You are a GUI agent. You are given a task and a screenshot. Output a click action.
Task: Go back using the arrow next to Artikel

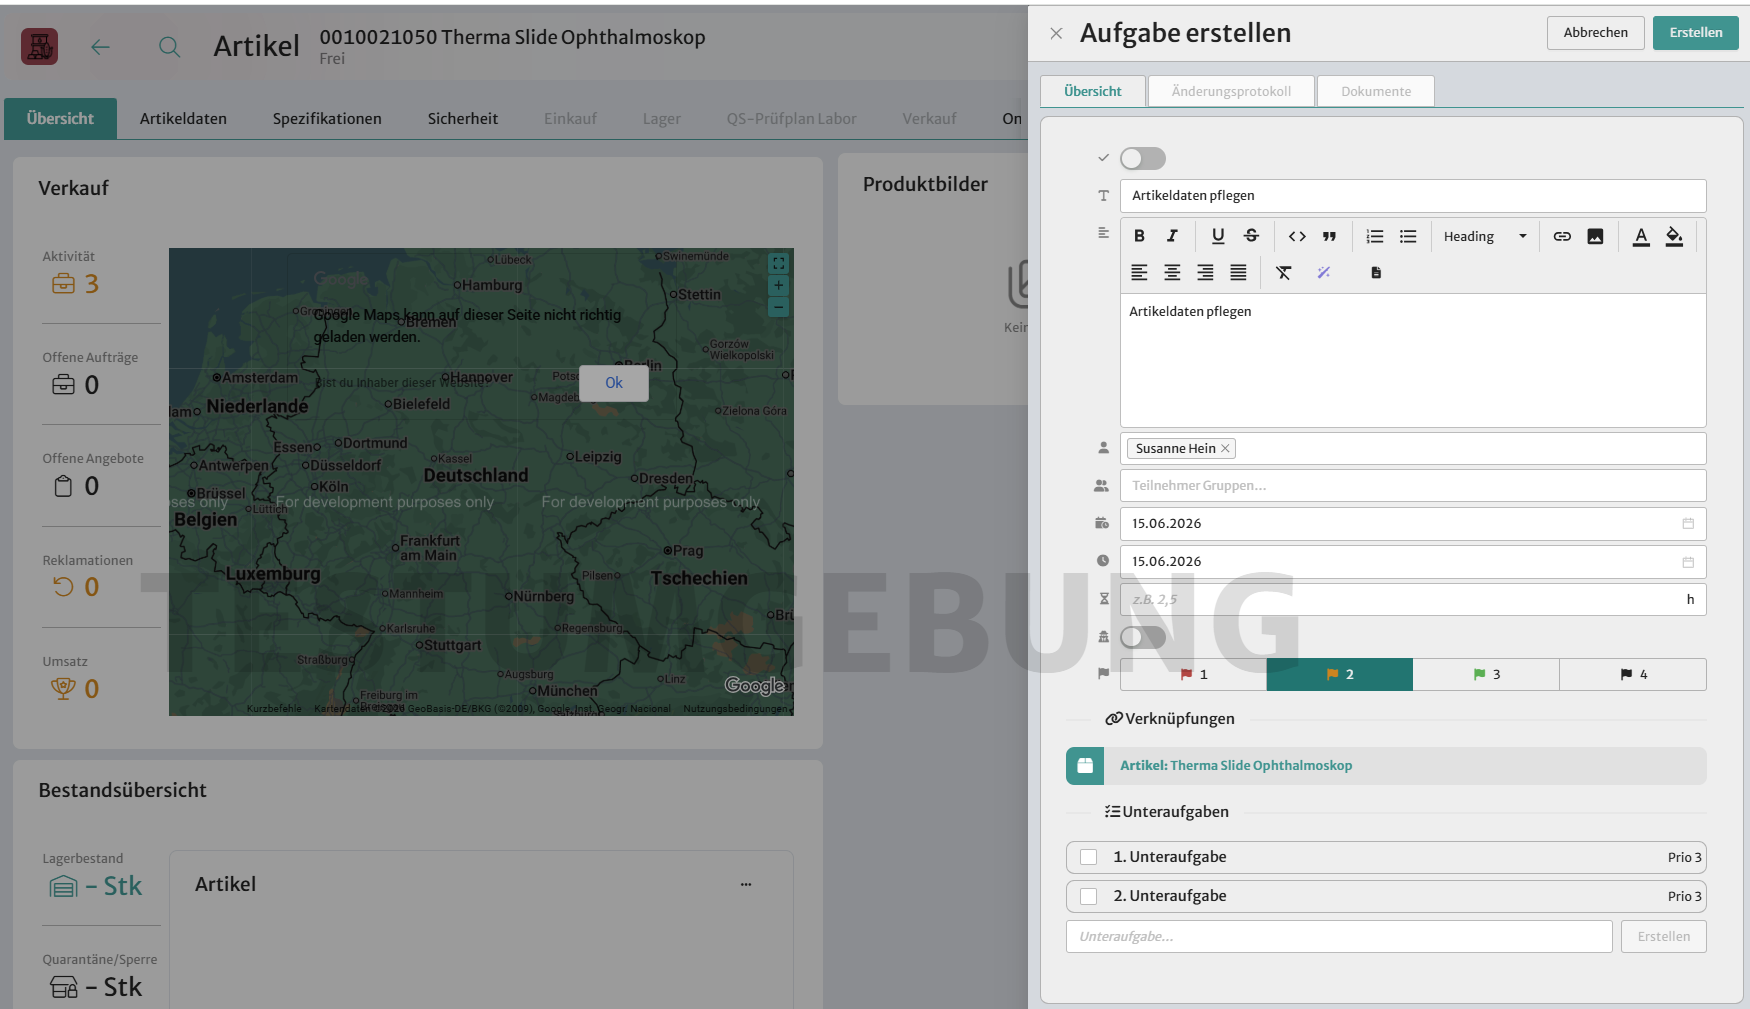[100, 47]
